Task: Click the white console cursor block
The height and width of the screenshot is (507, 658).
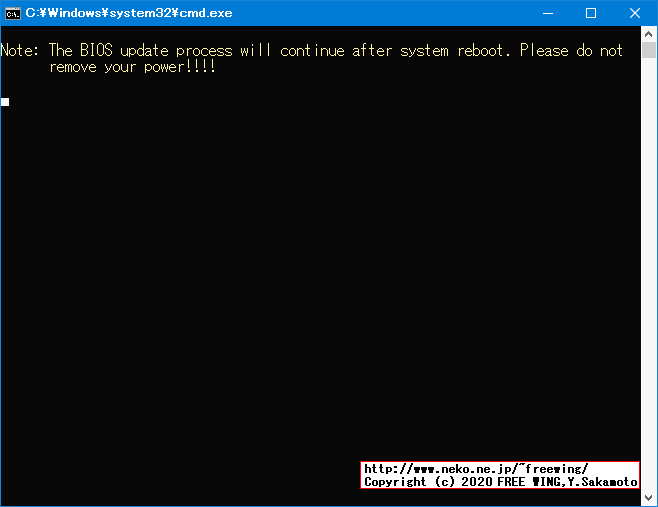Action: pyautogui.click(x=5, y=102)
